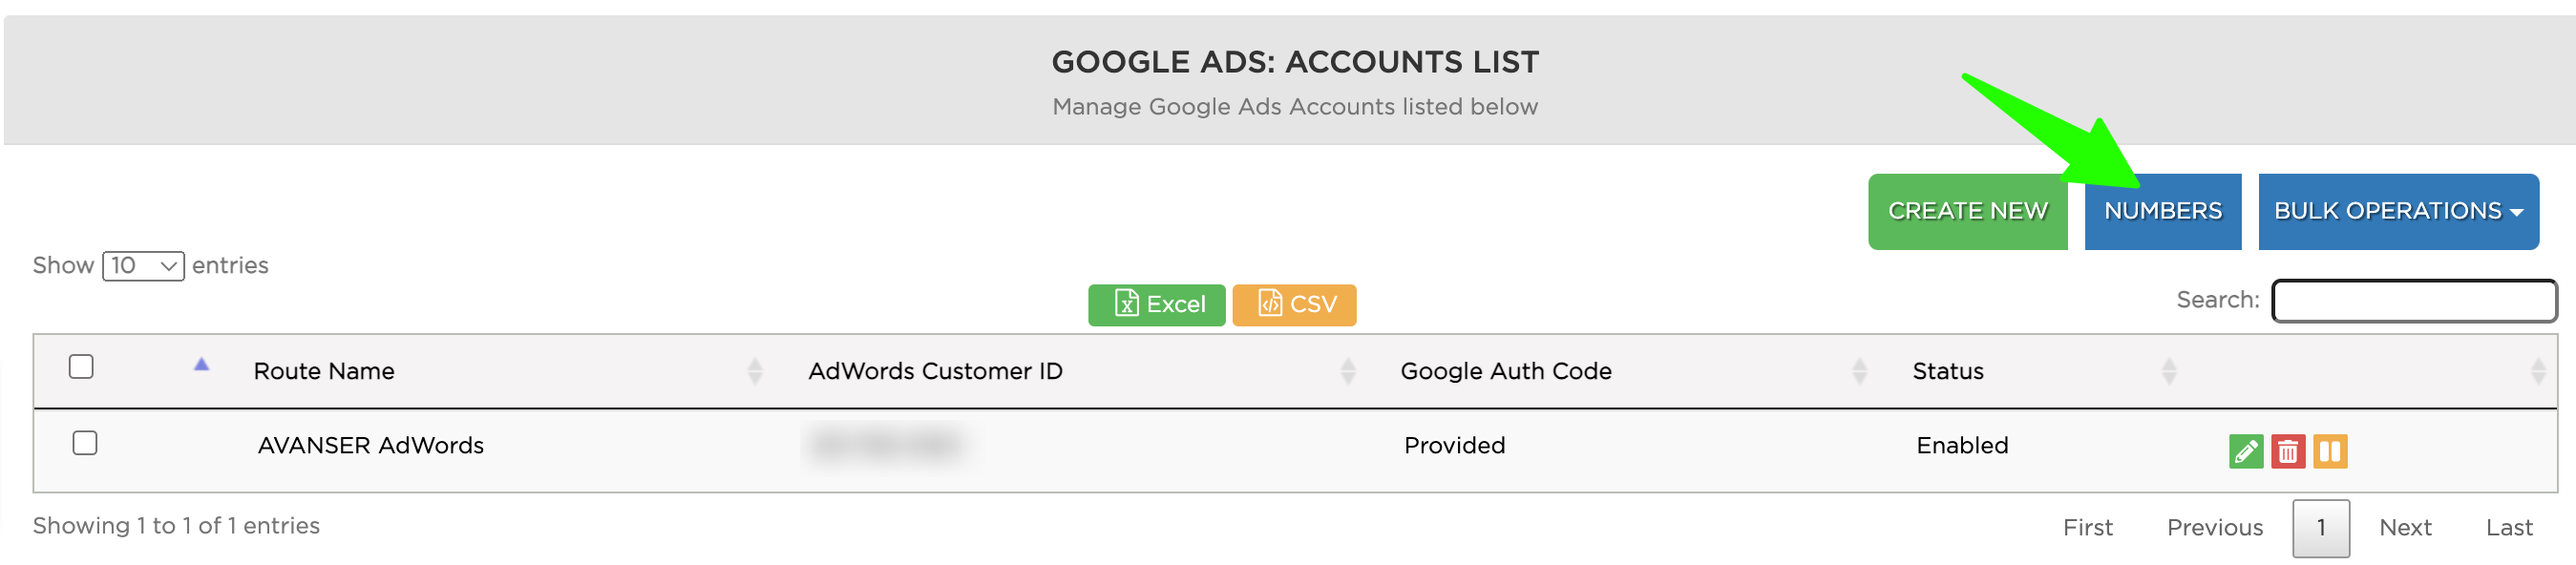
Task: Sort by Route Name column header
Action: coord(324,371)
